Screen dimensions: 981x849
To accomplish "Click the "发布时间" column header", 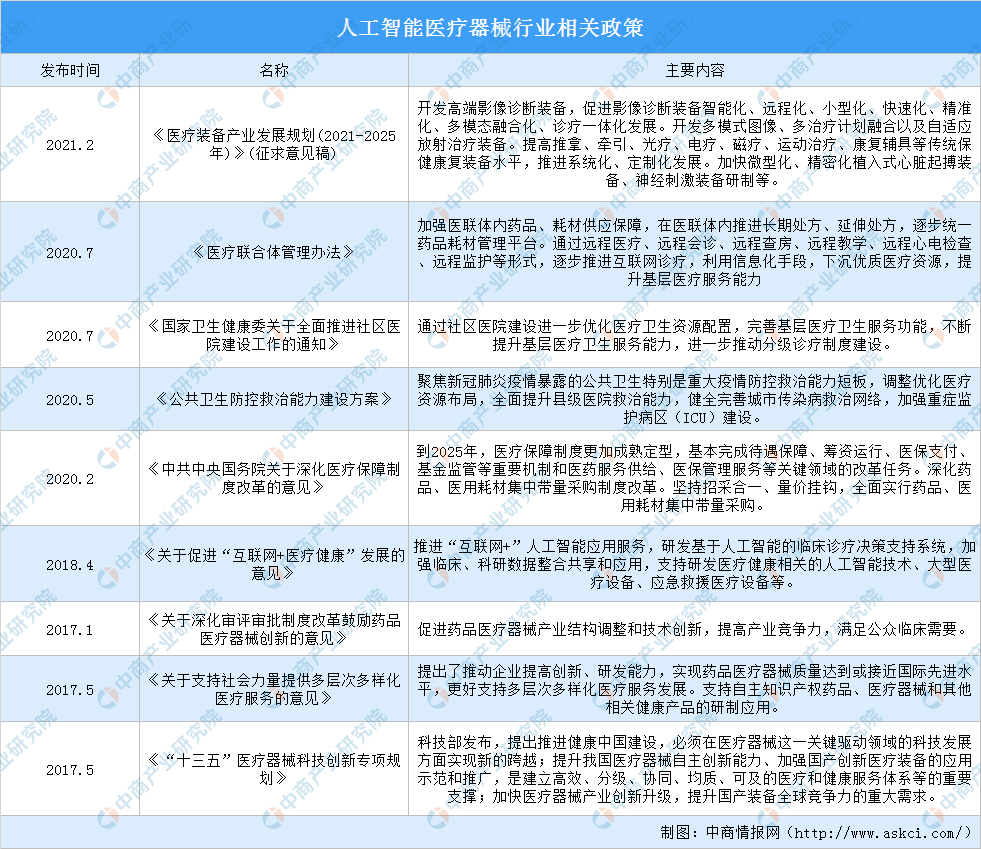I will [x=70, y=71].
